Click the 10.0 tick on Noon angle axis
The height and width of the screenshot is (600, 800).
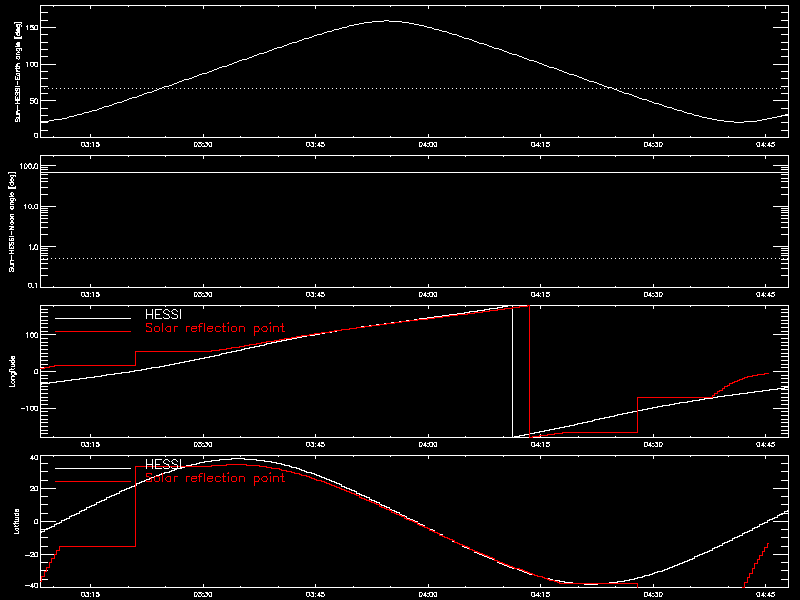click(30, 207)
